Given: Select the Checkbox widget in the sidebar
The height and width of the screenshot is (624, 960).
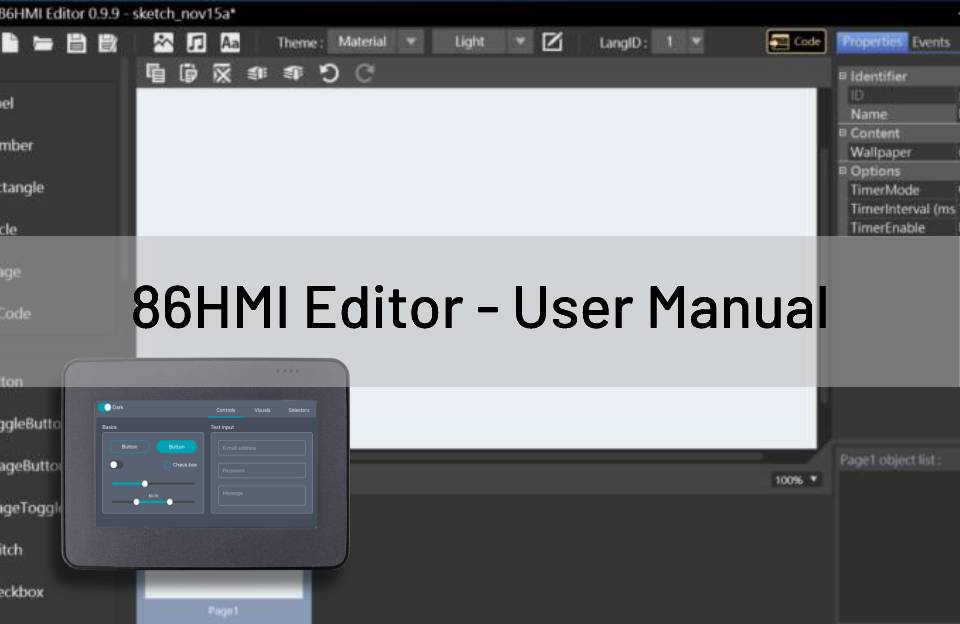Looking at the screenshot, I should click(x=25, y=592).
